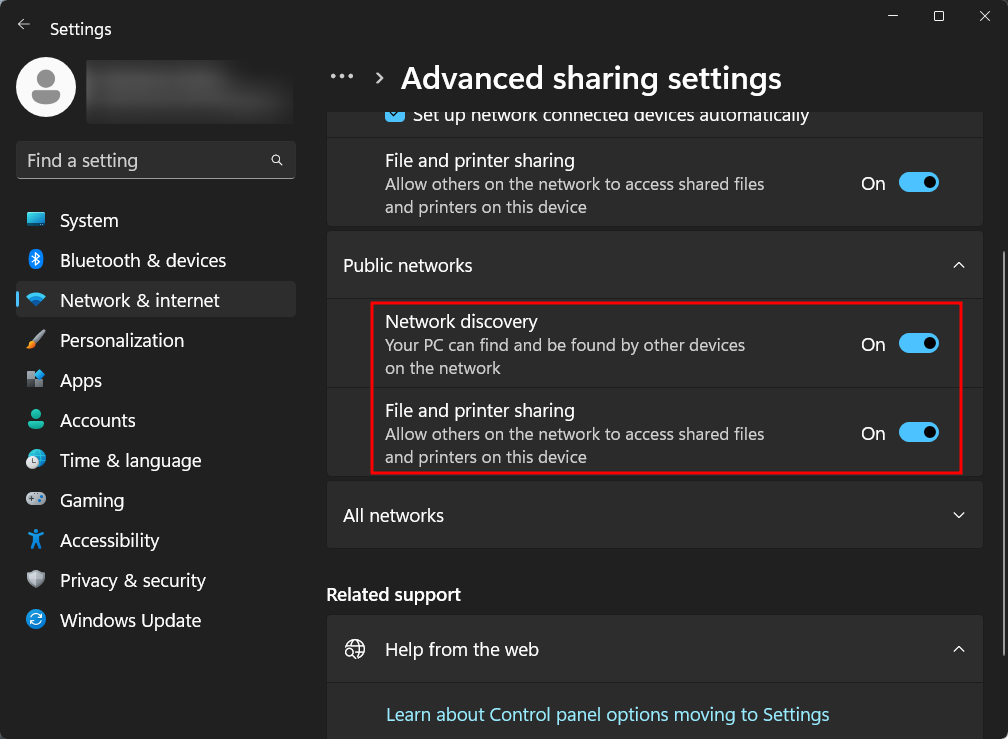Open the Apps settings section

[x=80, y=380]
